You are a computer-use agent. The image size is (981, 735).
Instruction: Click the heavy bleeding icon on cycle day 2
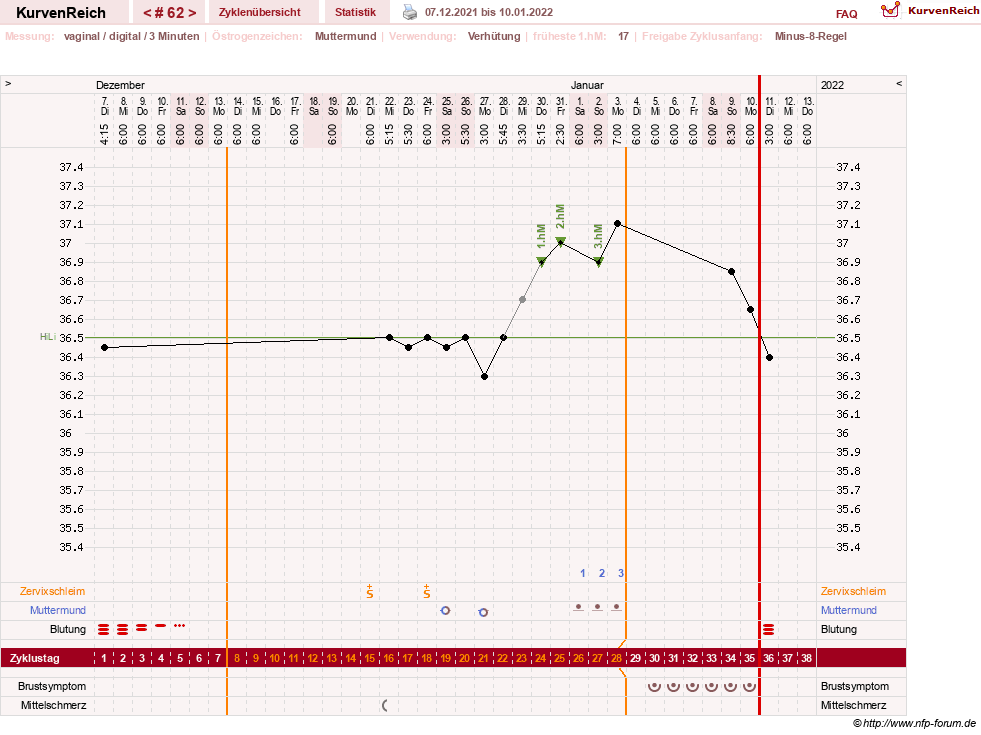point(123,629)
